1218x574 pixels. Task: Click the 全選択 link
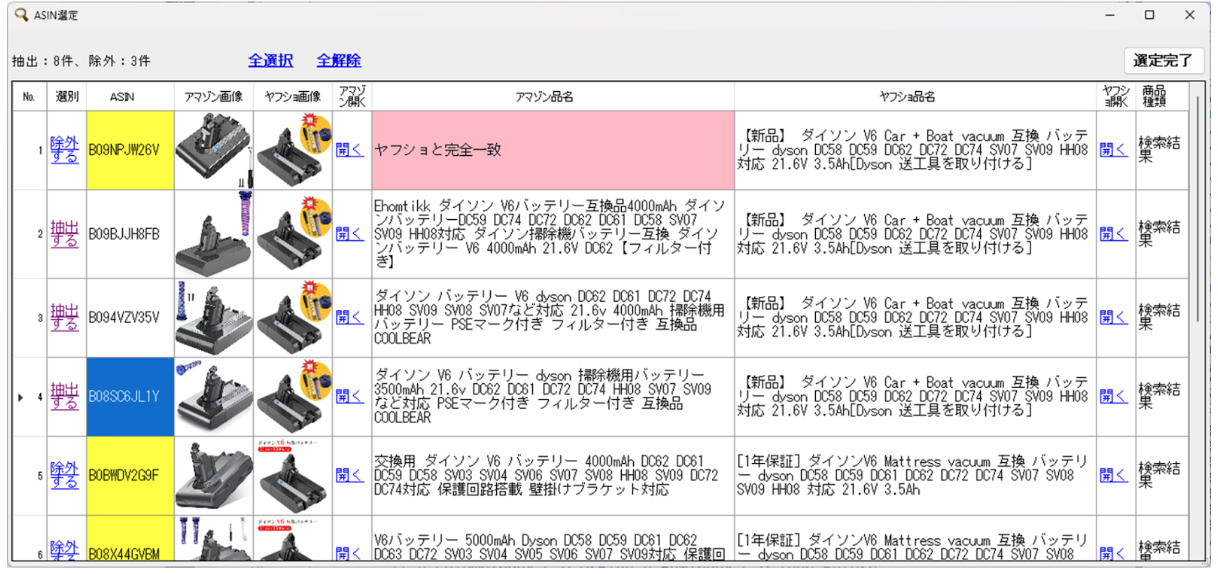coord(270,61)
